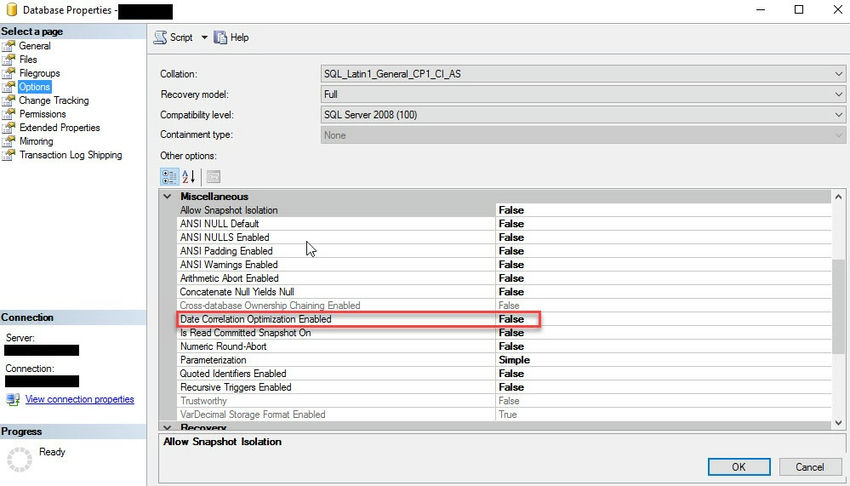The image size is (850, 486).
Task: Click the Help toolbar icon
Action: point(220,37)
